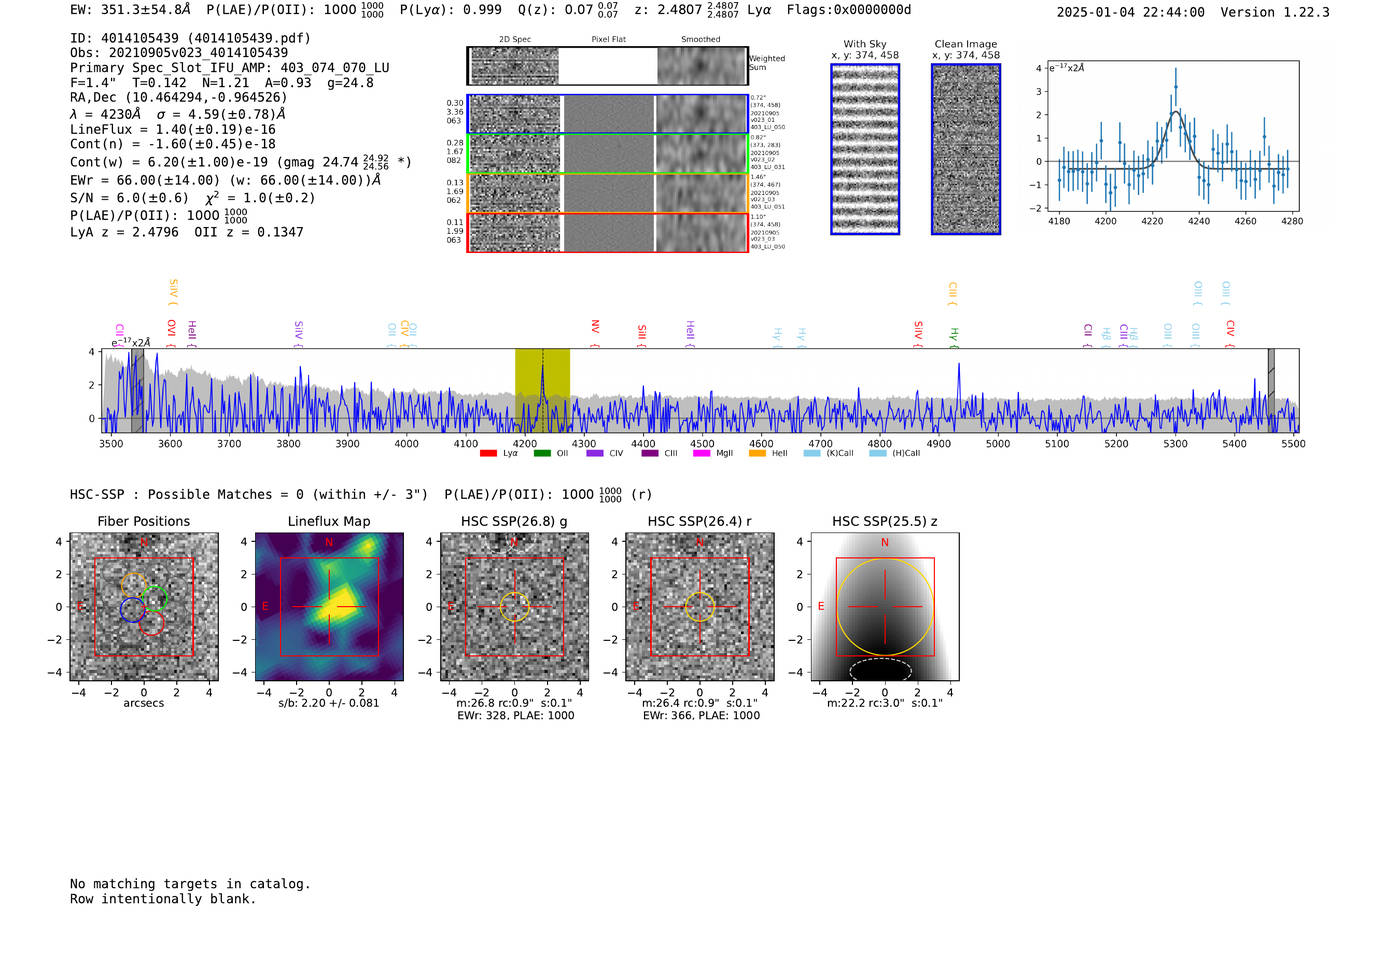Image resolution: width=1400 pixels, height=953 pixels.
Task: Open the HSC SSP(26.4) r cutout
Action: point(700,607)
